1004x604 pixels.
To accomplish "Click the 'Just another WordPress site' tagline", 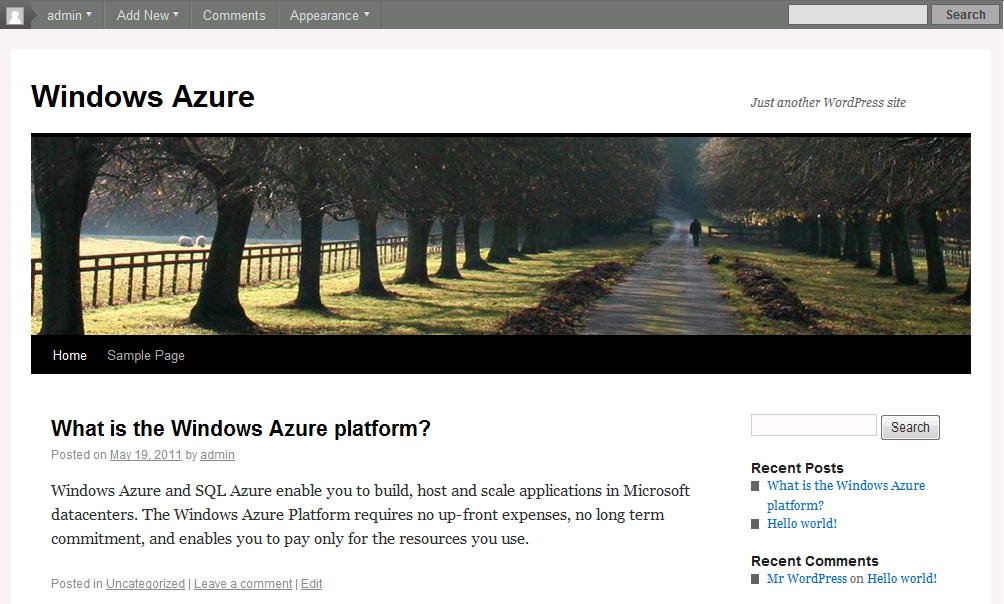I will point(829,102).
